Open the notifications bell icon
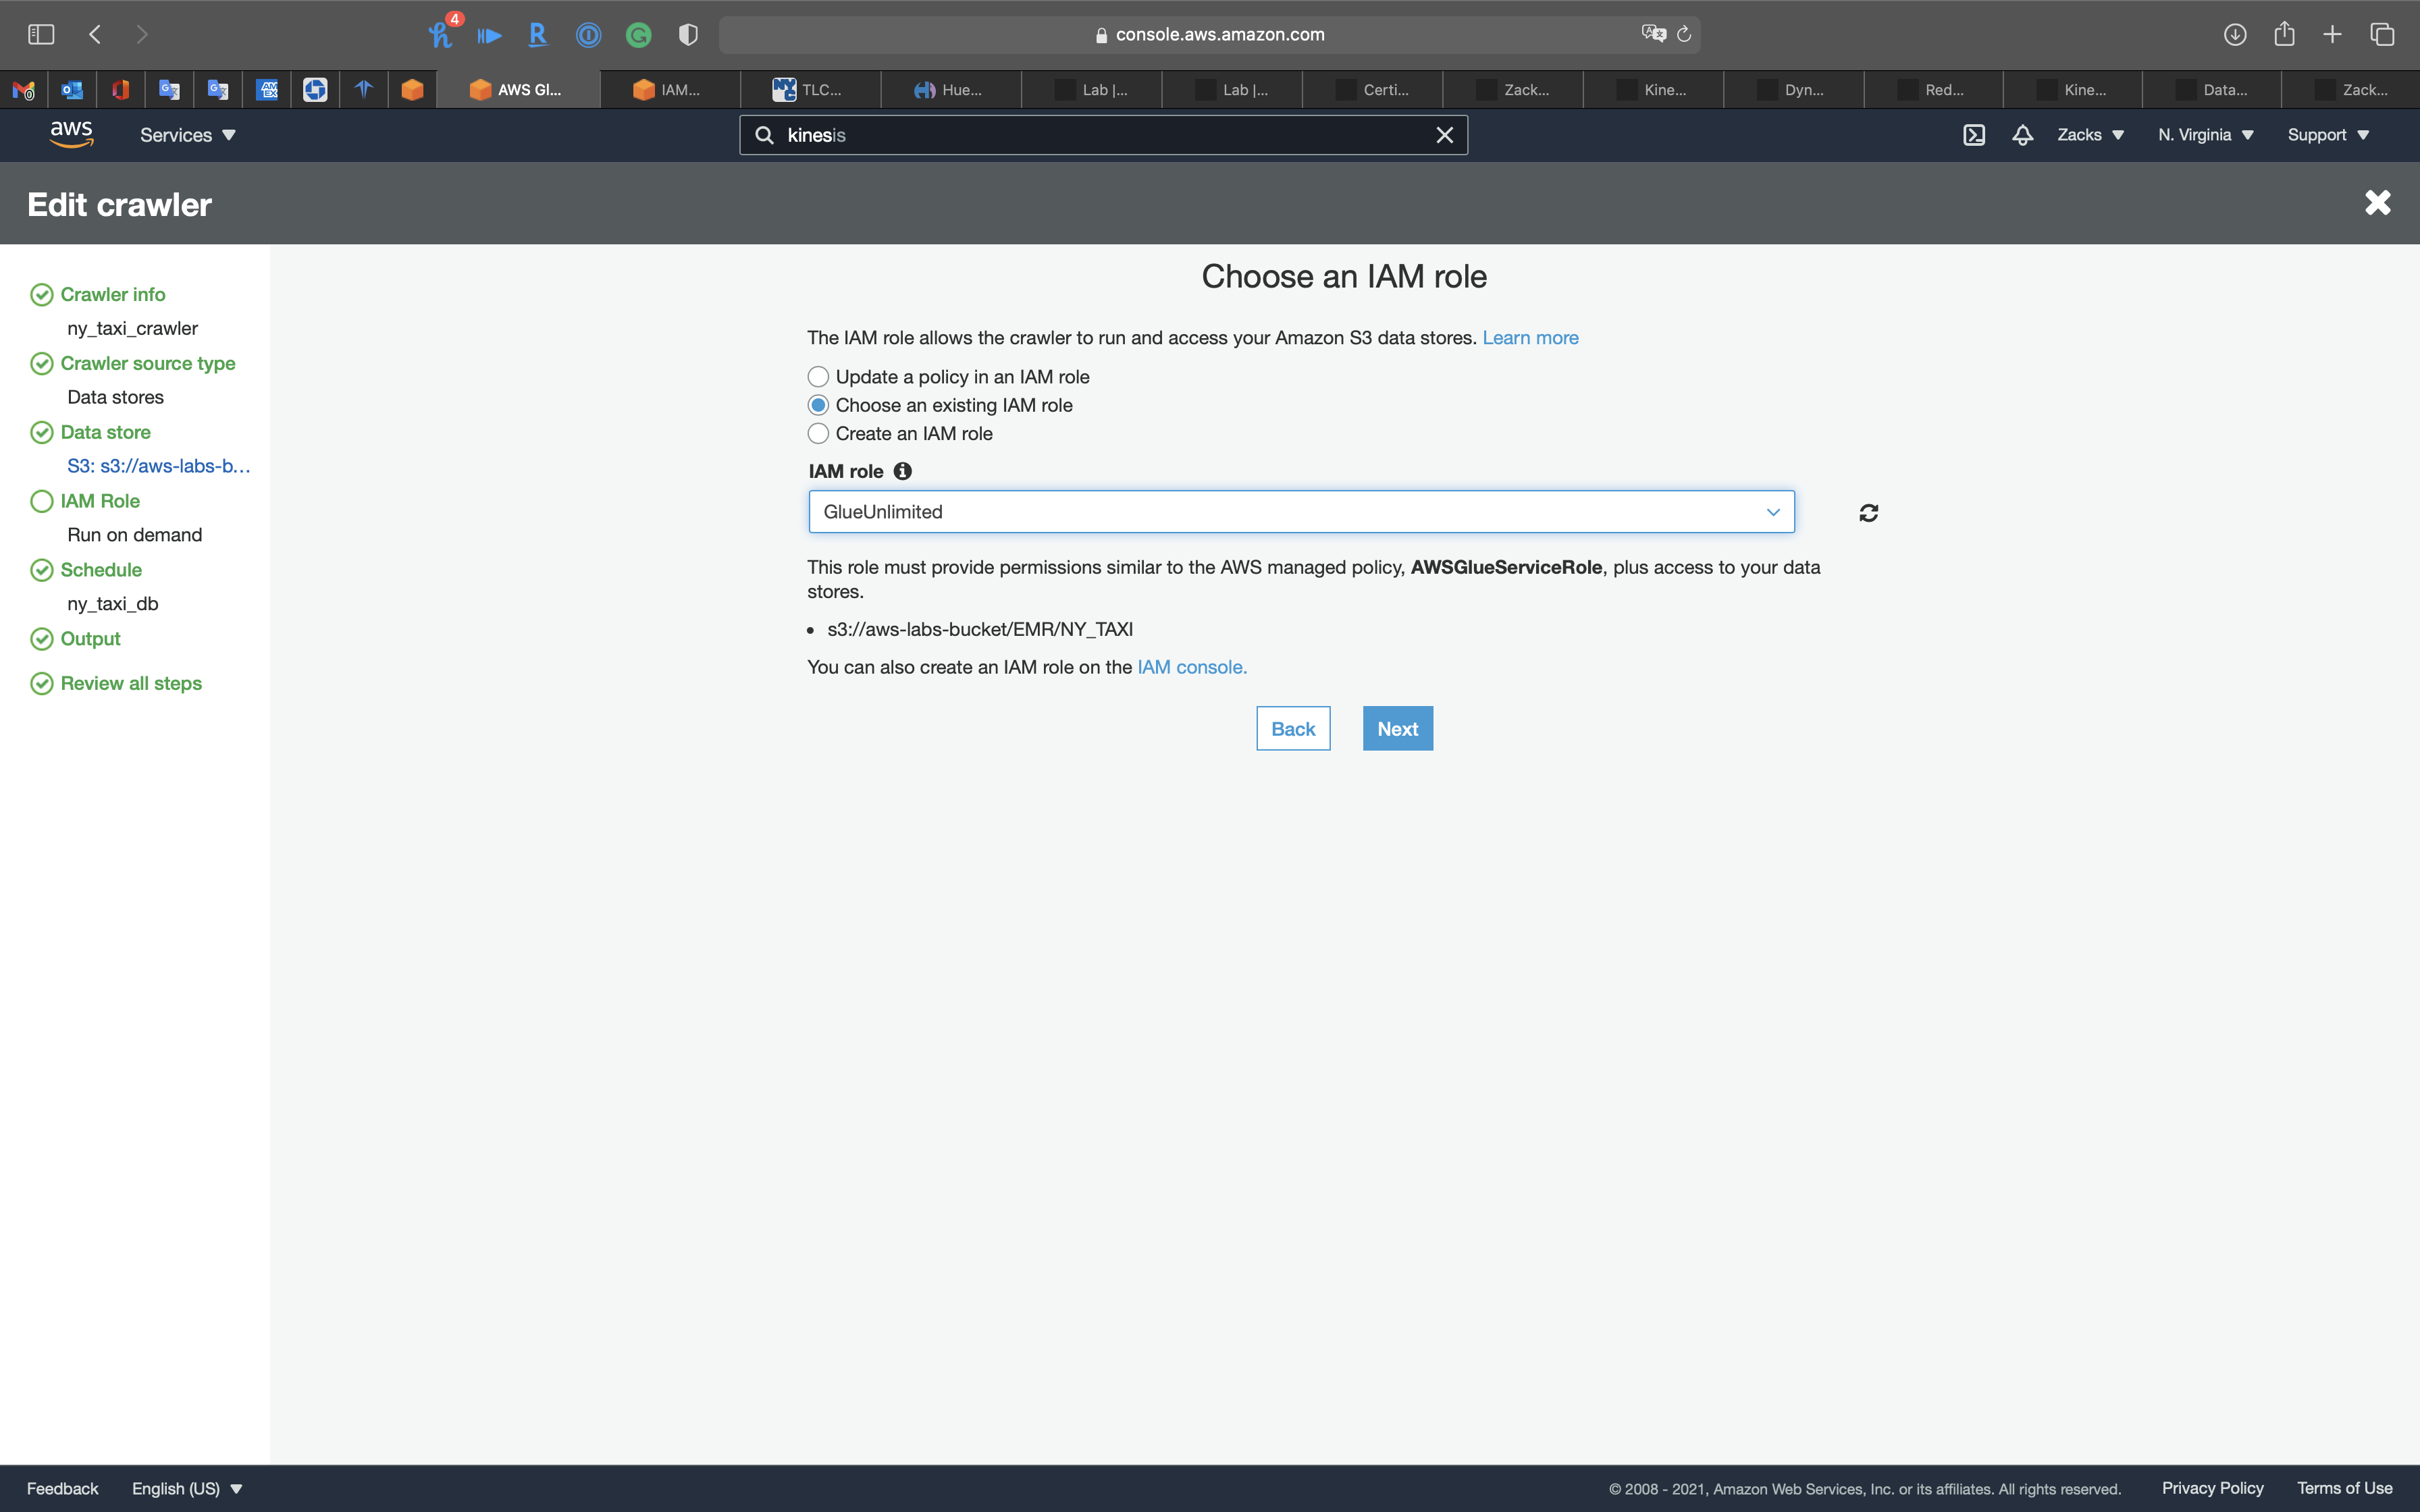 [2022, 135]
